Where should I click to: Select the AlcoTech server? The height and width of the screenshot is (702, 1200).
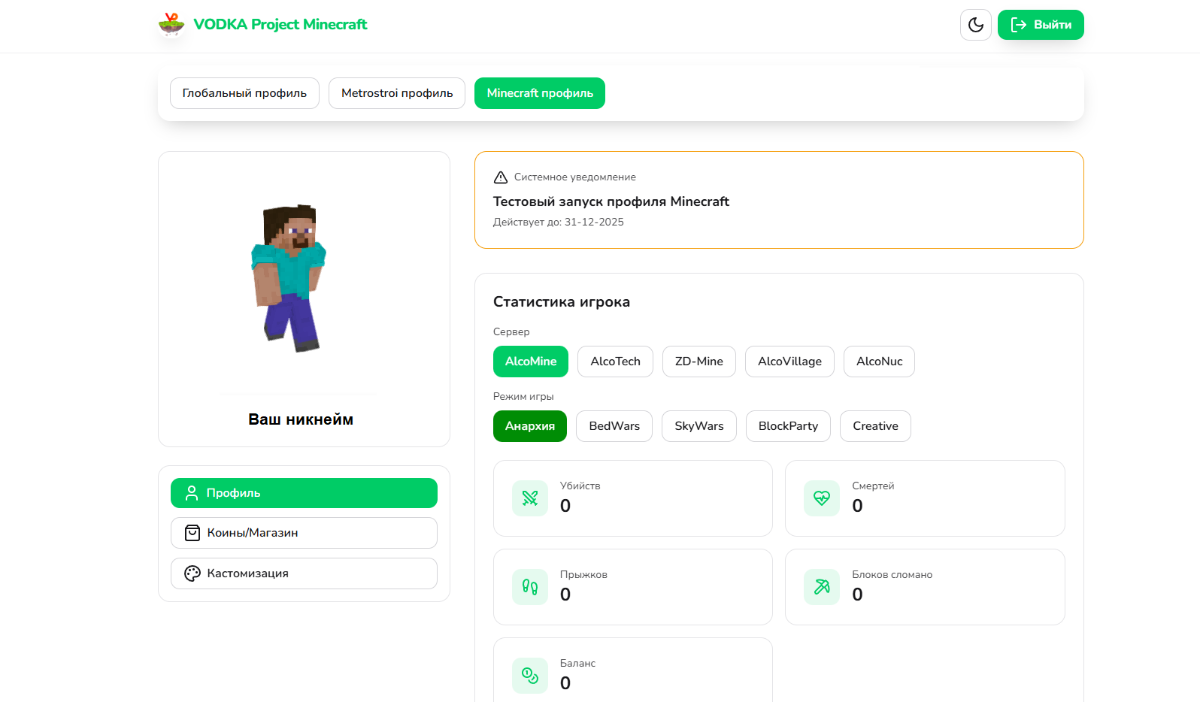(x=615, y=361)
